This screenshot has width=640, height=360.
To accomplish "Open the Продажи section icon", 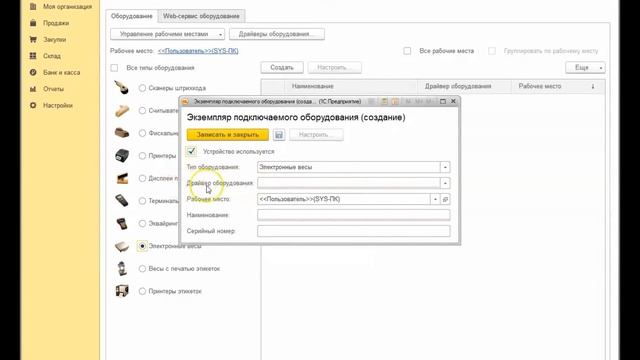I will [33, 23].
